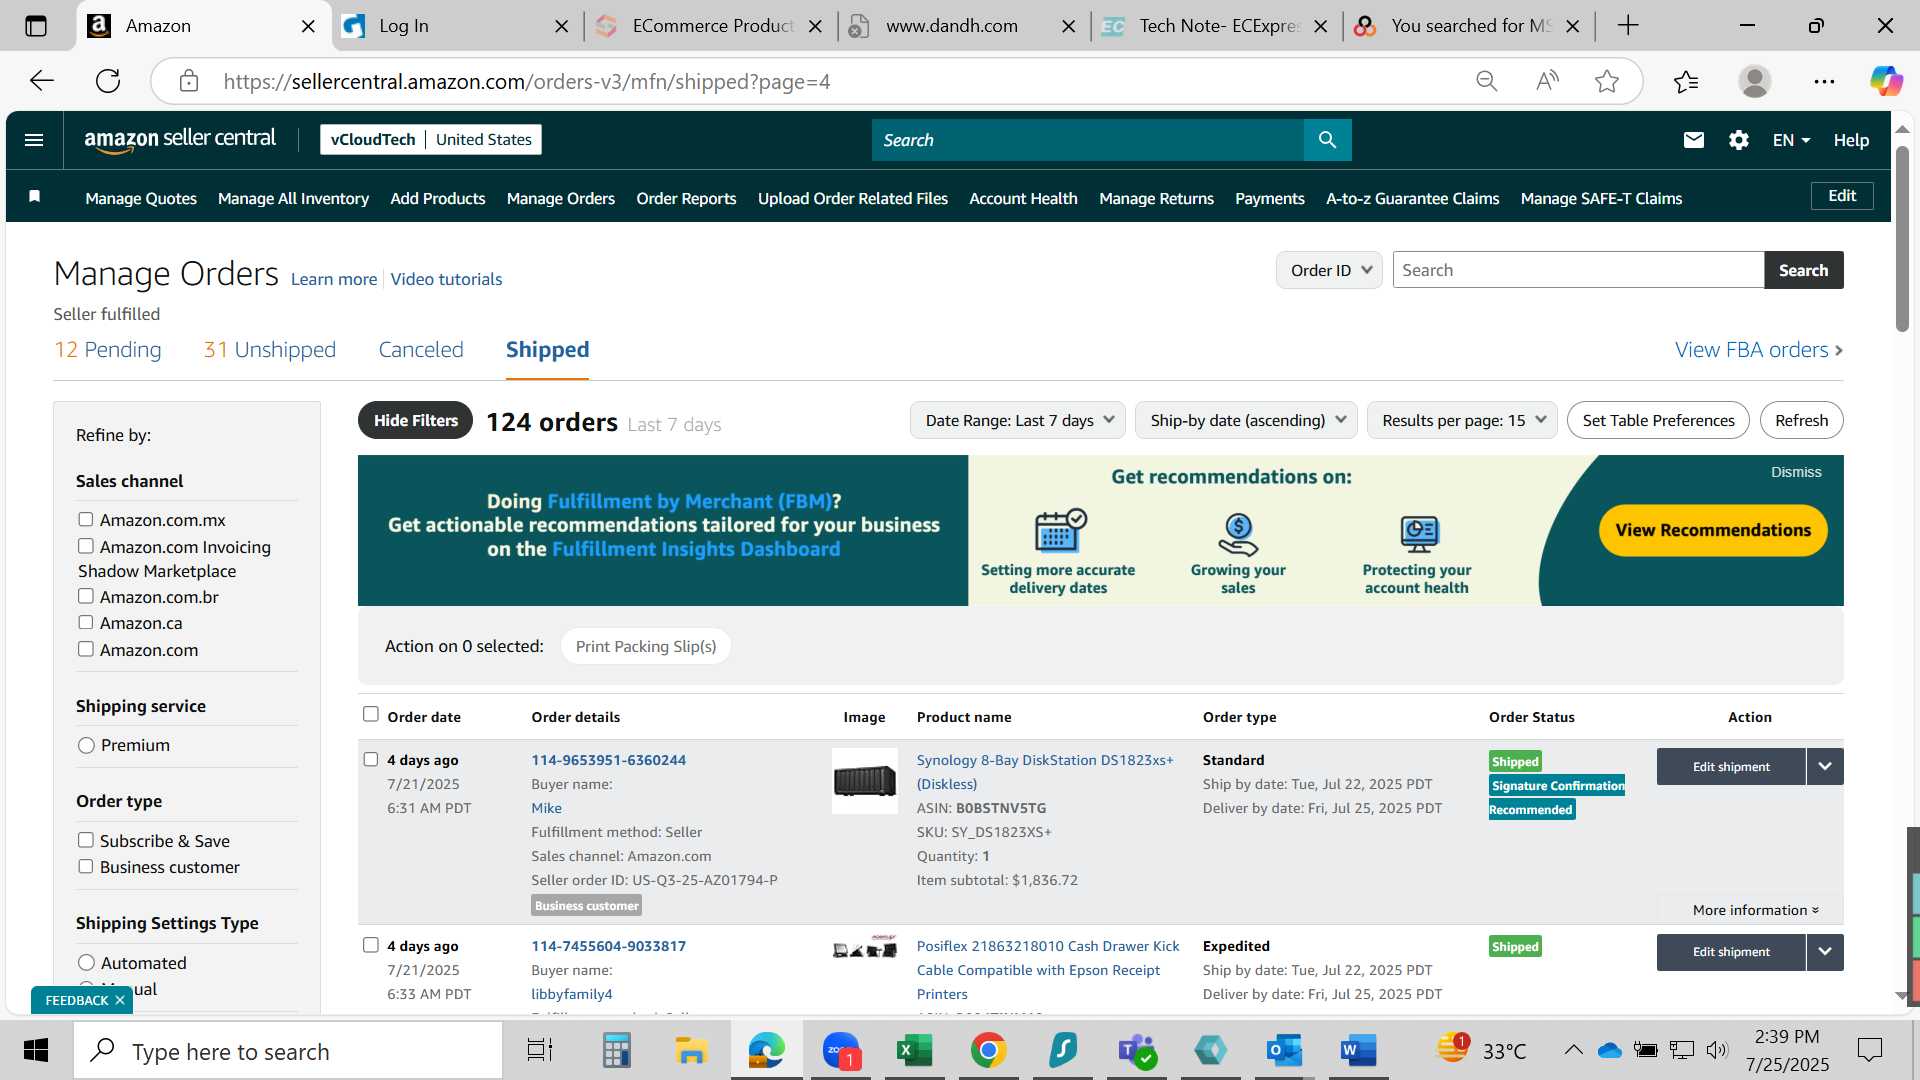Open the Calculator app on the taskbar
Screen dimensions: 1920x1080
tap(616, 1050)
